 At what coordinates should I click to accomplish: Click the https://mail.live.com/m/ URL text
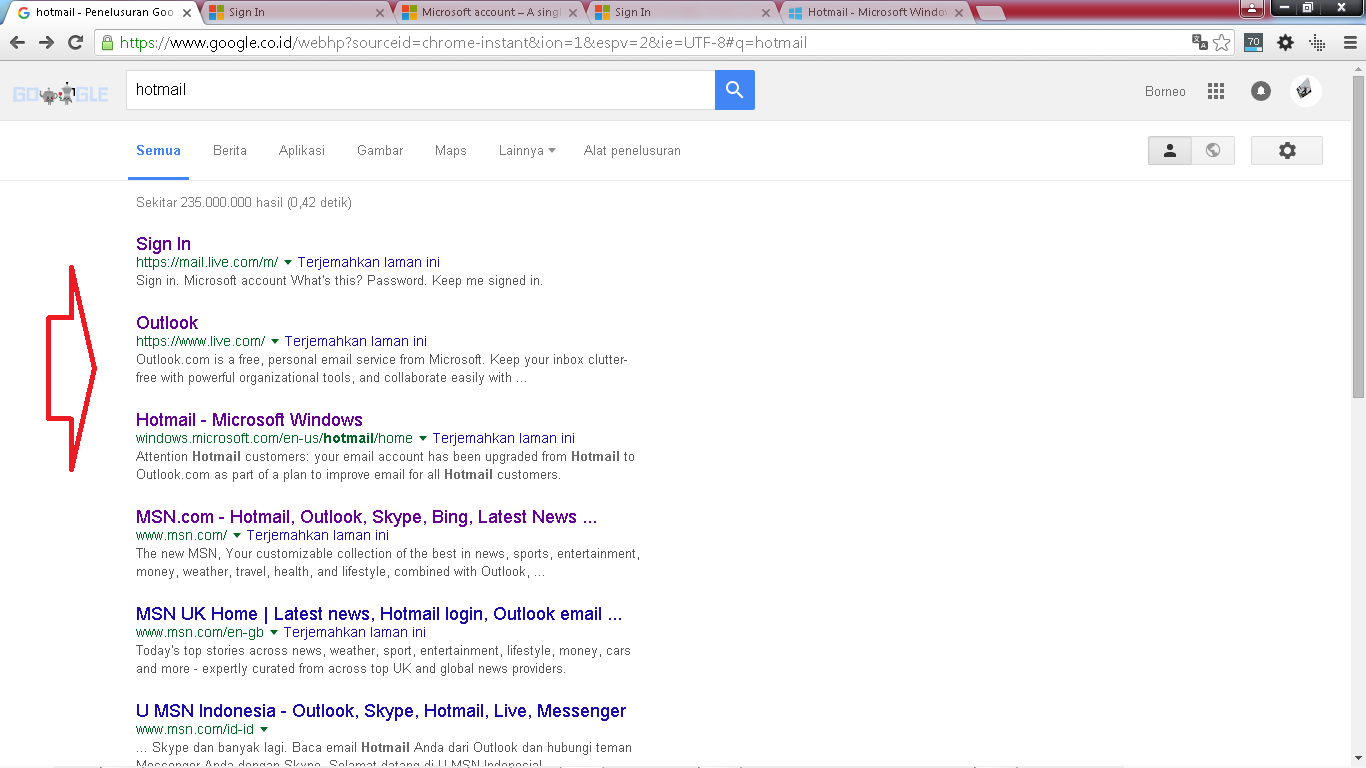pos(207,262)
